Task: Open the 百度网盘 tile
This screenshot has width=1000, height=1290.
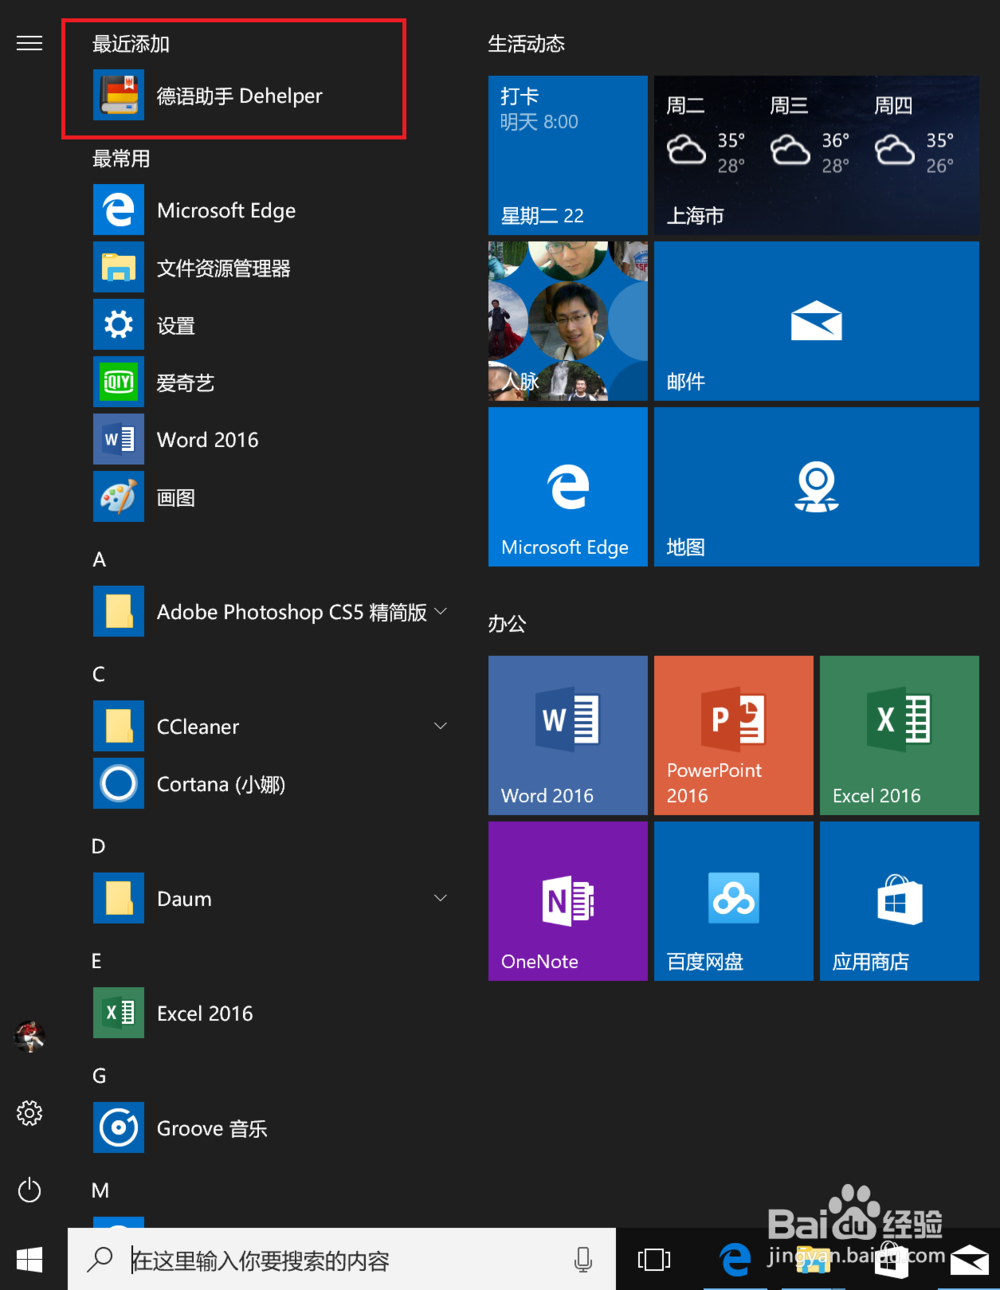Action: click(733, 901)
